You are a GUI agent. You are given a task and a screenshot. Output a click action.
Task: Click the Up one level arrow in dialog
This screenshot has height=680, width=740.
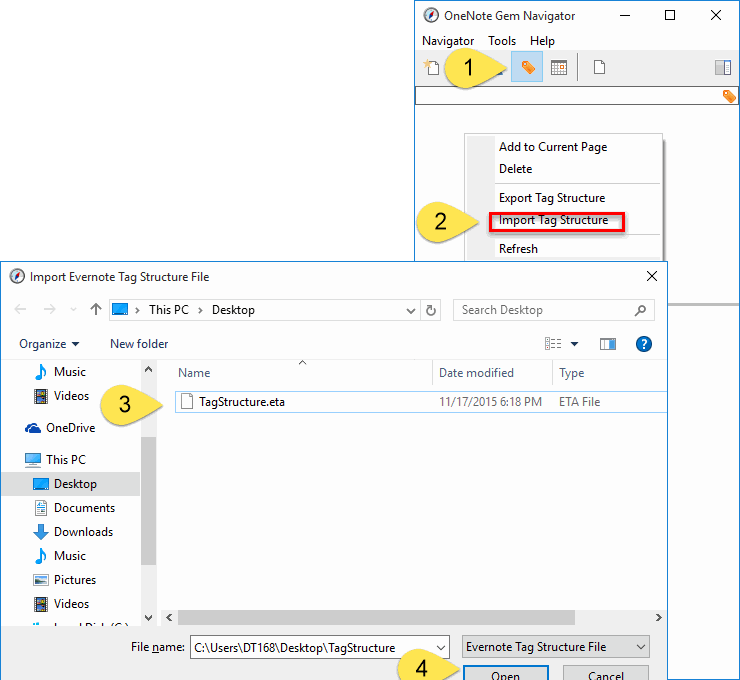[96, 310]
